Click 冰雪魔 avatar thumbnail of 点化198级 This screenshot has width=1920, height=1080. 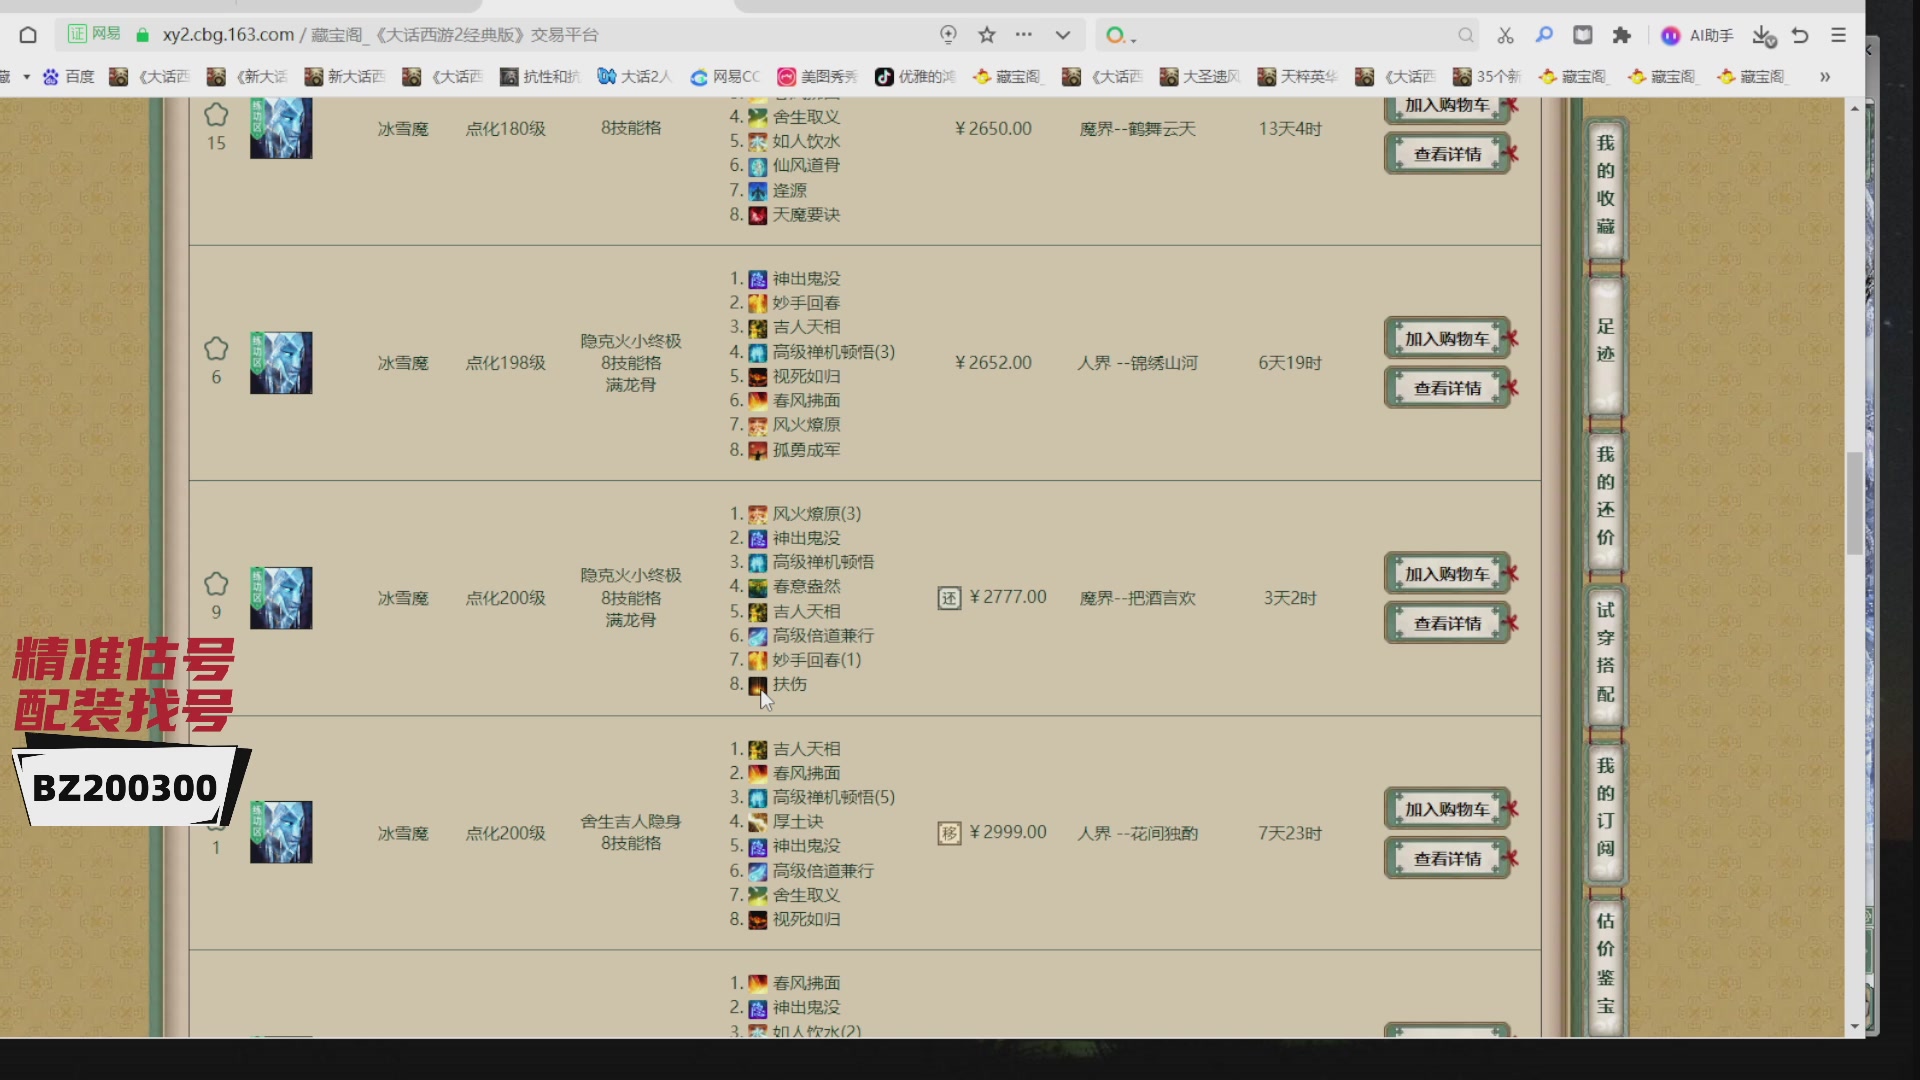click(281, 363)
